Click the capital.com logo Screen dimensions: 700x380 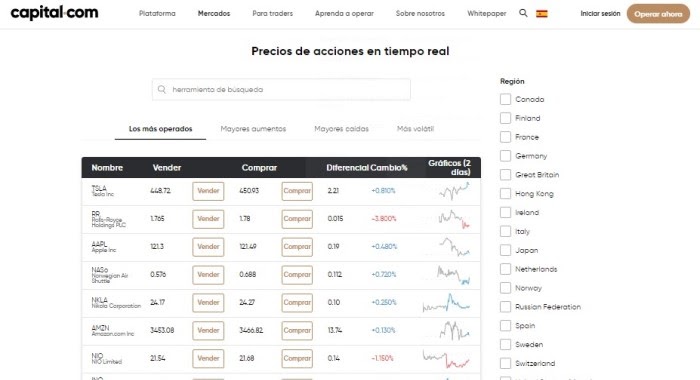coord(54,13)
